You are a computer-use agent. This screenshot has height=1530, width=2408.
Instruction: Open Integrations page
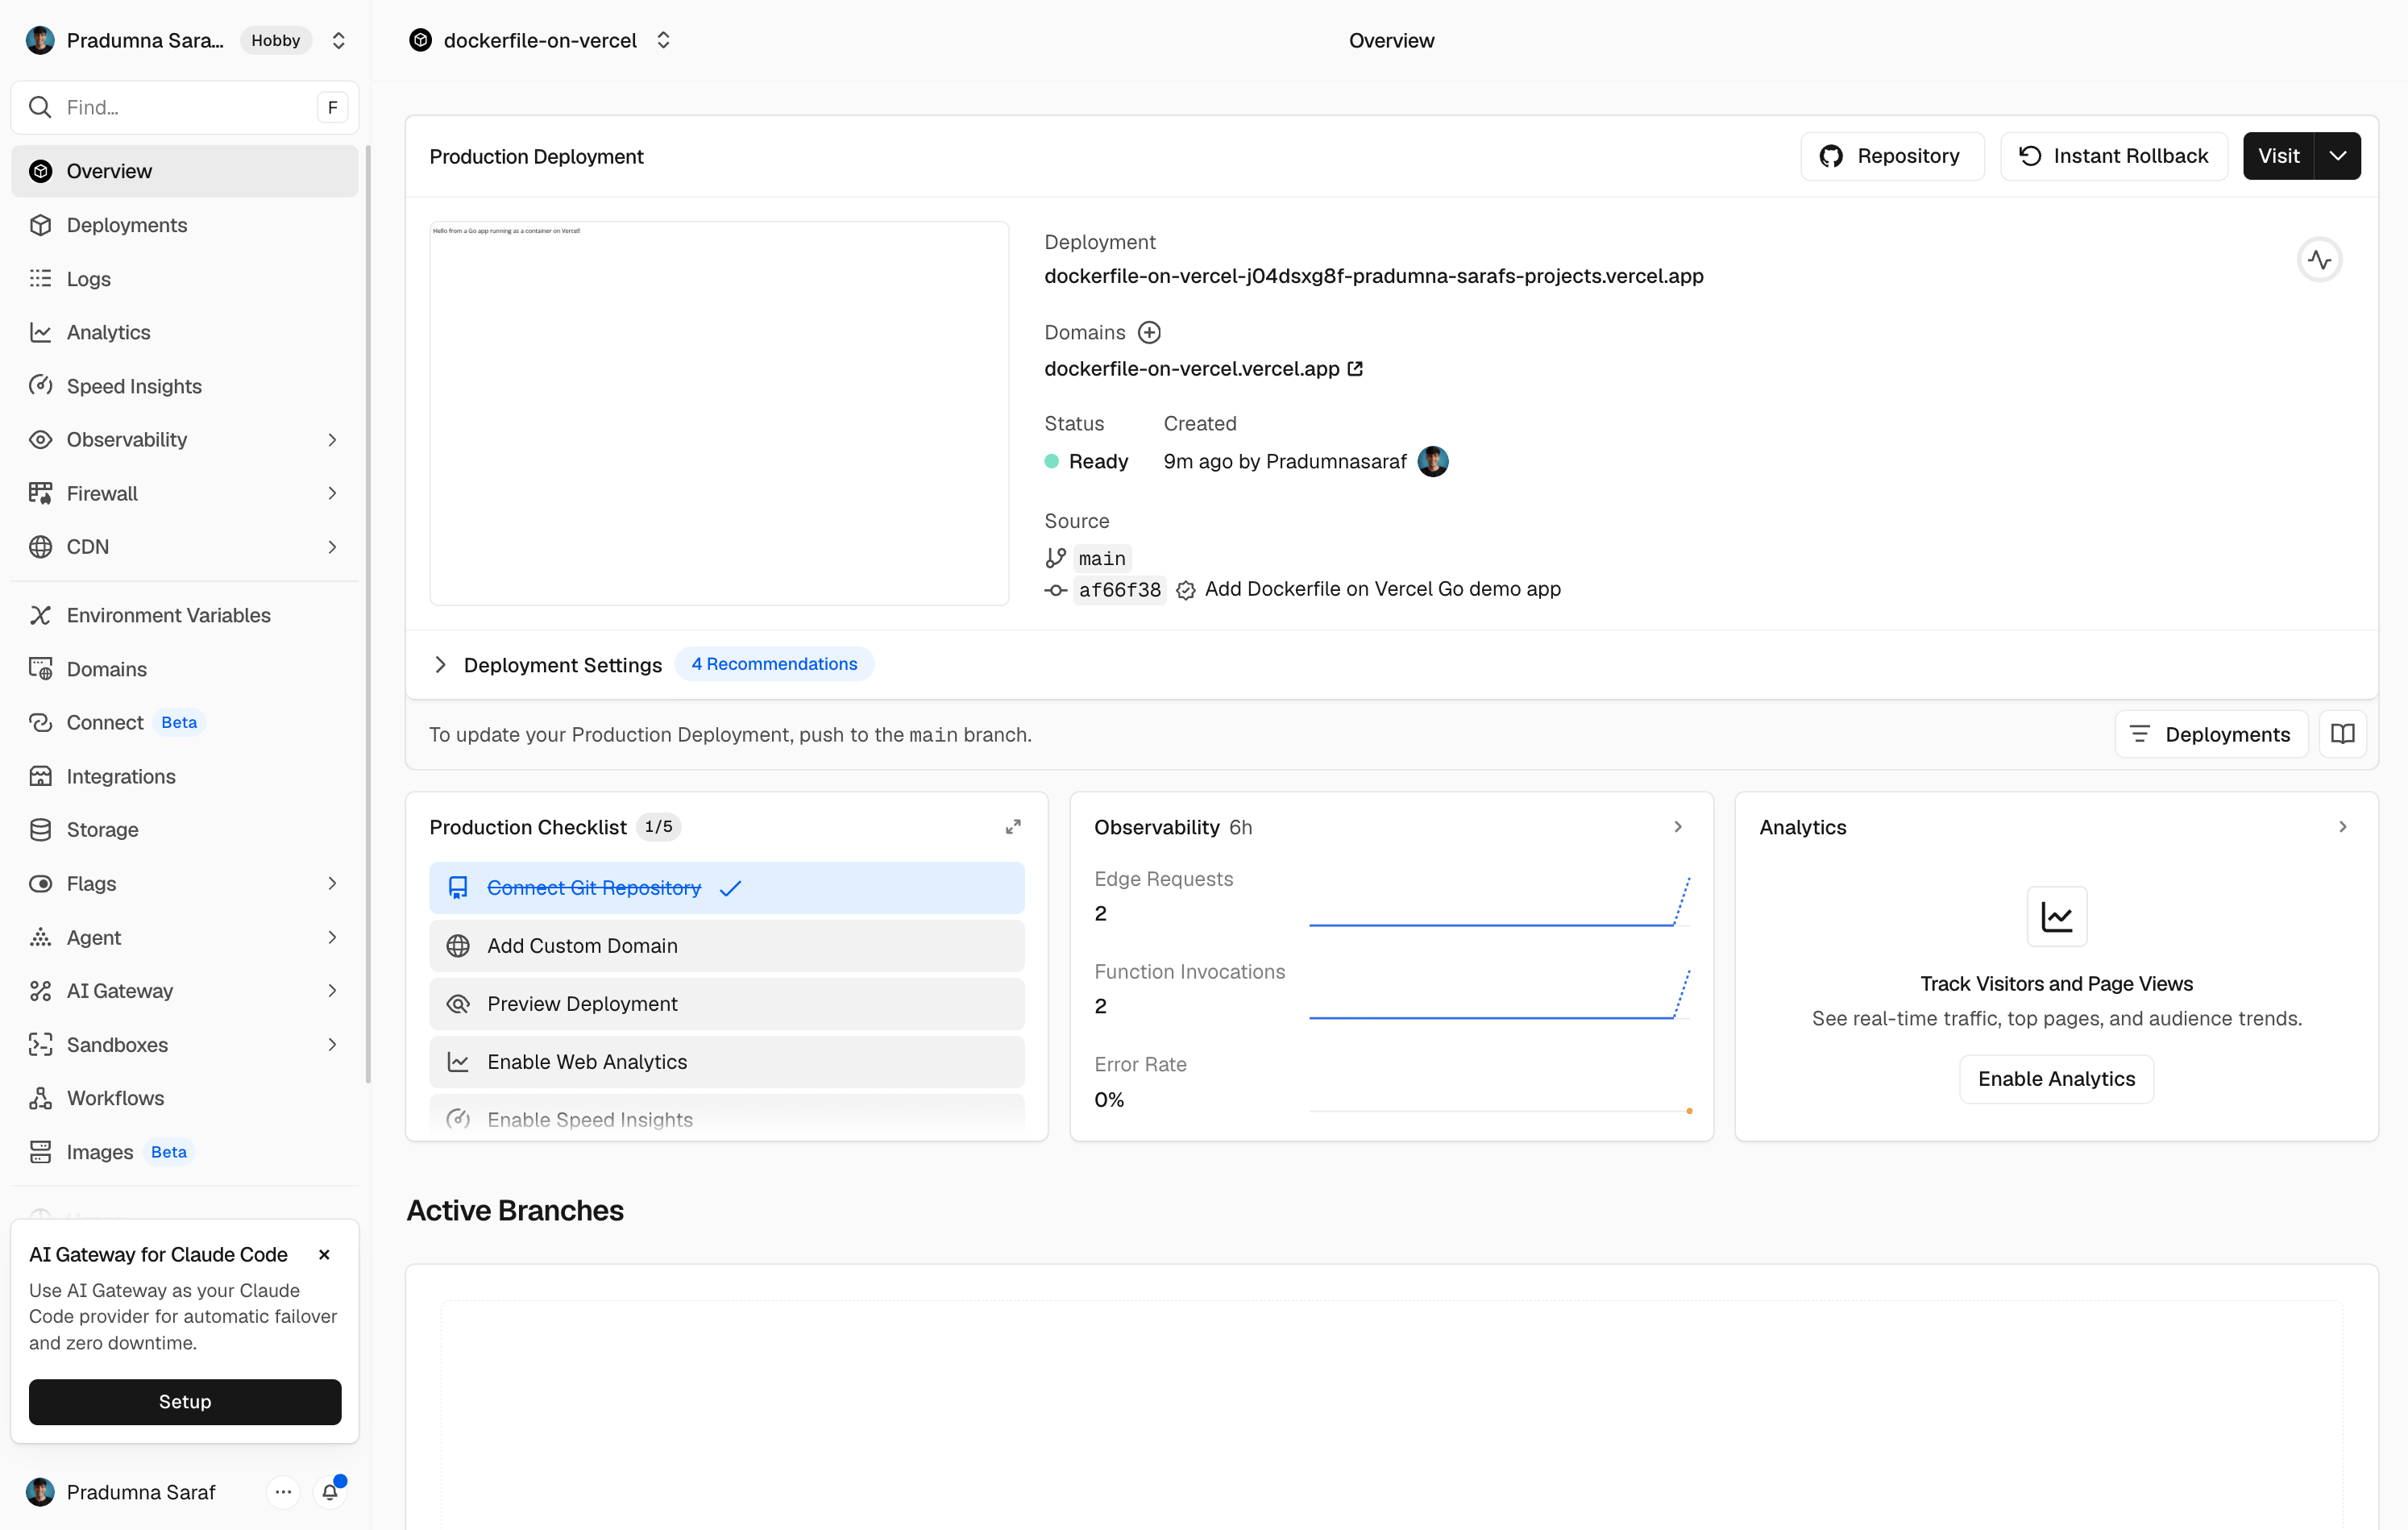pos(184,776)
